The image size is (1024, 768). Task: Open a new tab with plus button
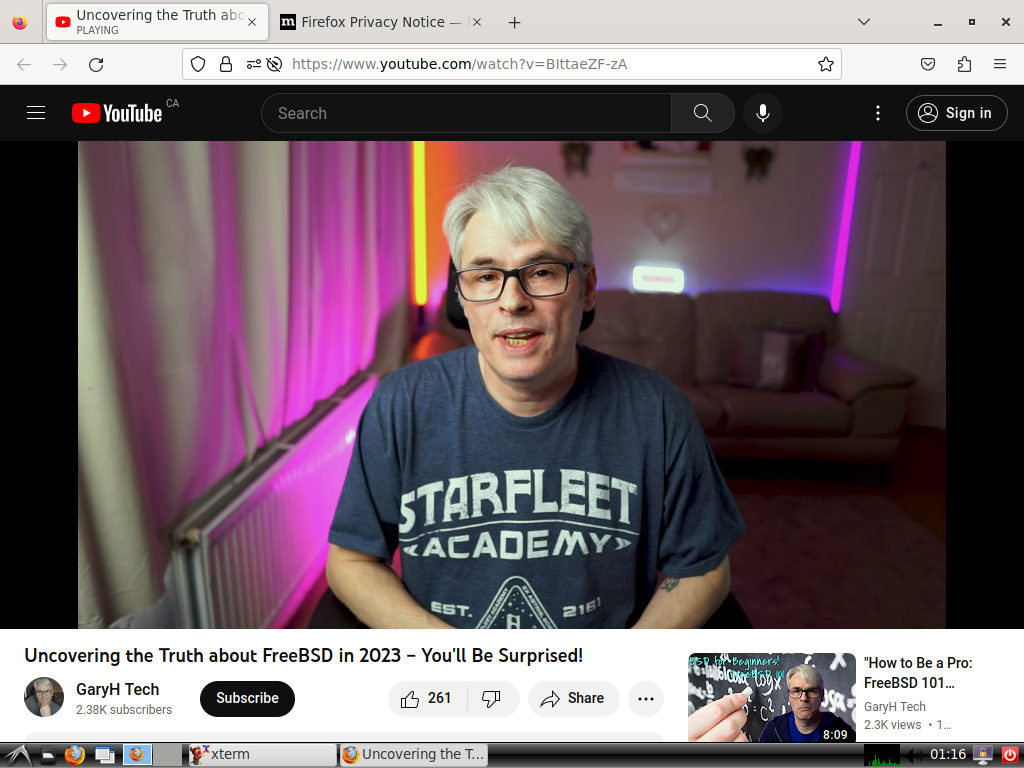(x=514, y=22)
